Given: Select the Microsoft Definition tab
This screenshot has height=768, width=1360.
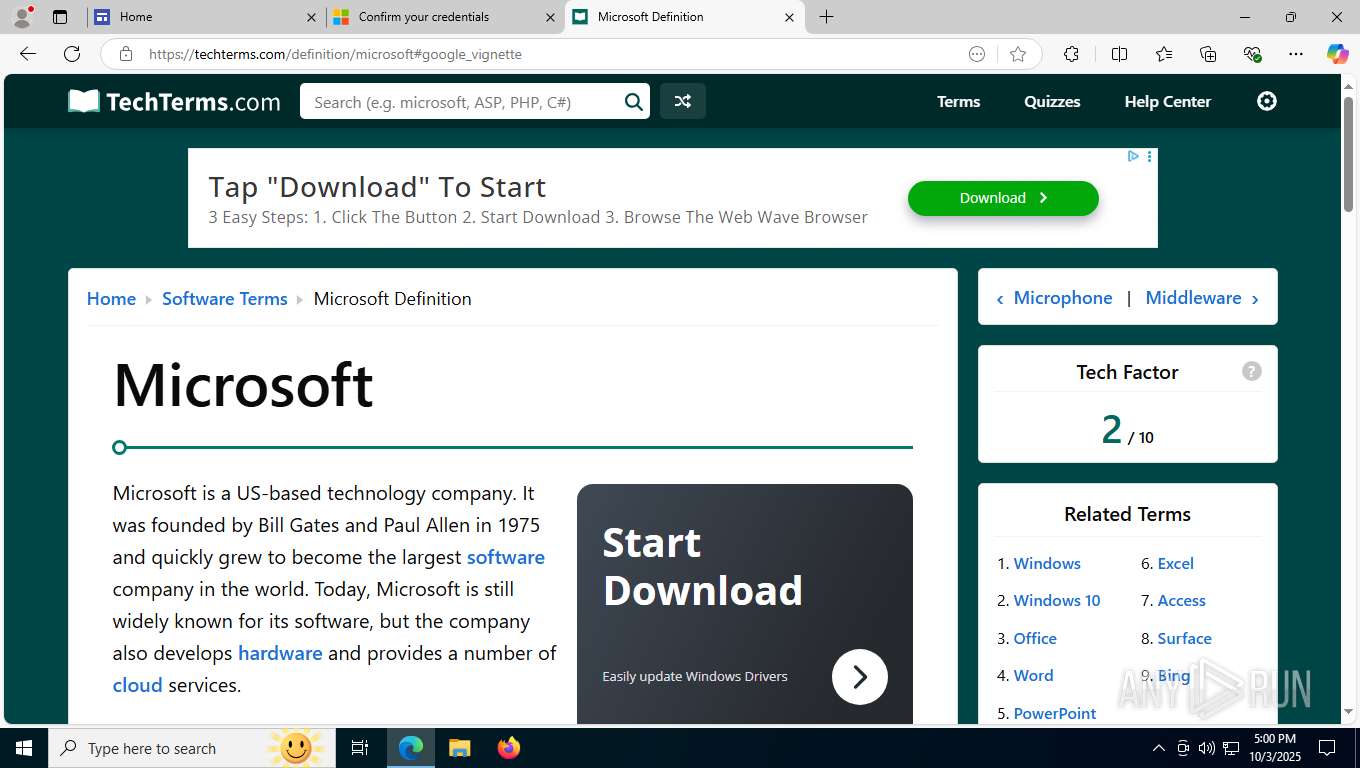Looking at the screenshot, I should [684, 17].
